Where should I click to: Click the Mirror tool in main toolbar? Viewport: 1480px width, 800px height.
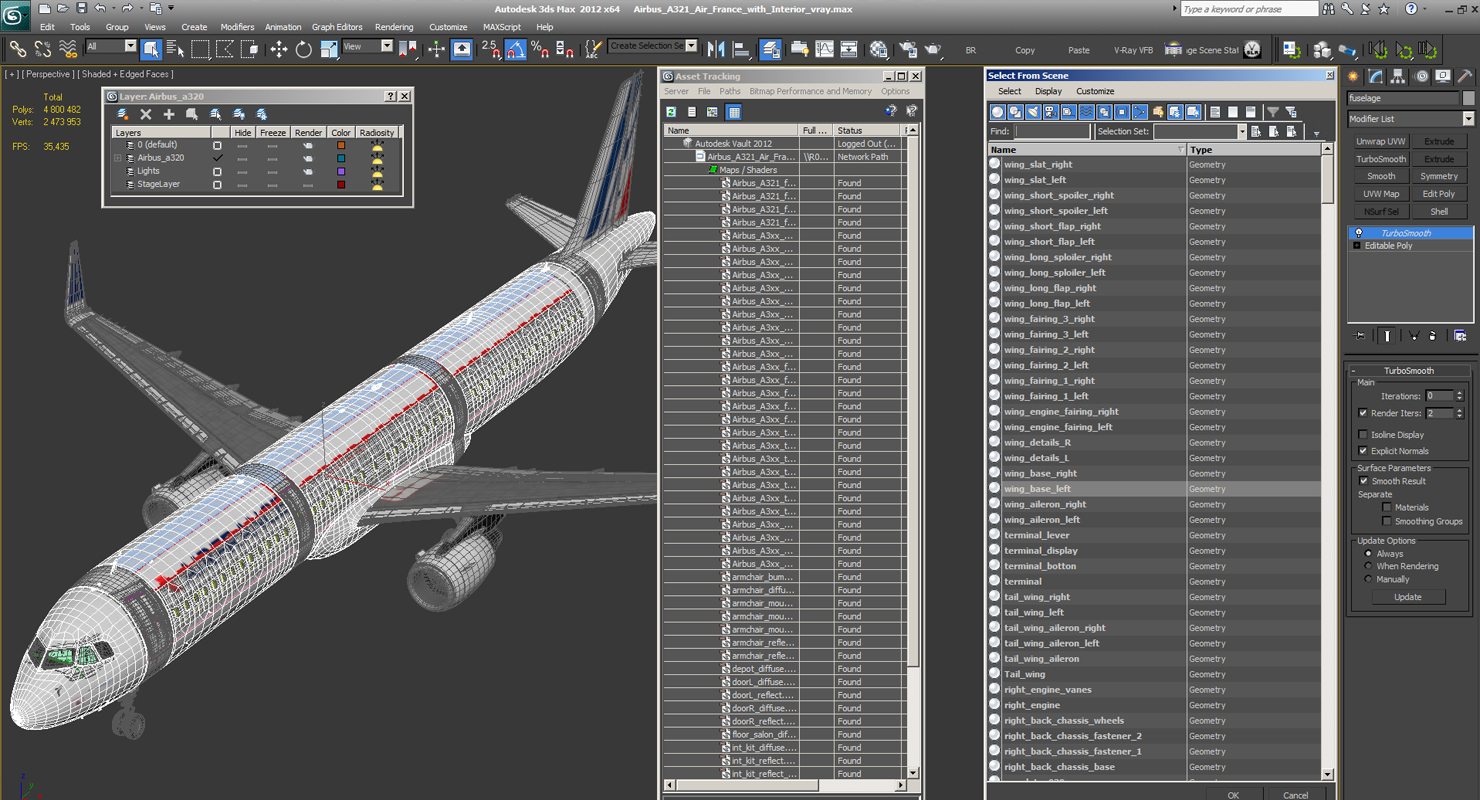pyautogui.click(x=716, y=48)
